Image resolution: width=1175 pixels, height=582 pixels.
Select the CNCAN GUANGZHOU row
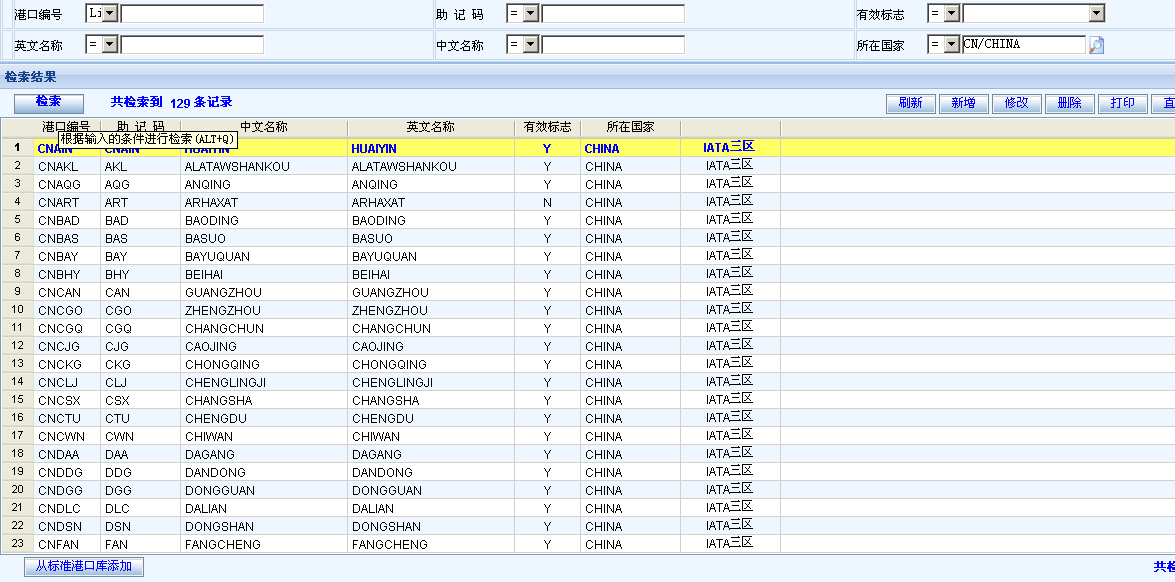pos(400,292)
